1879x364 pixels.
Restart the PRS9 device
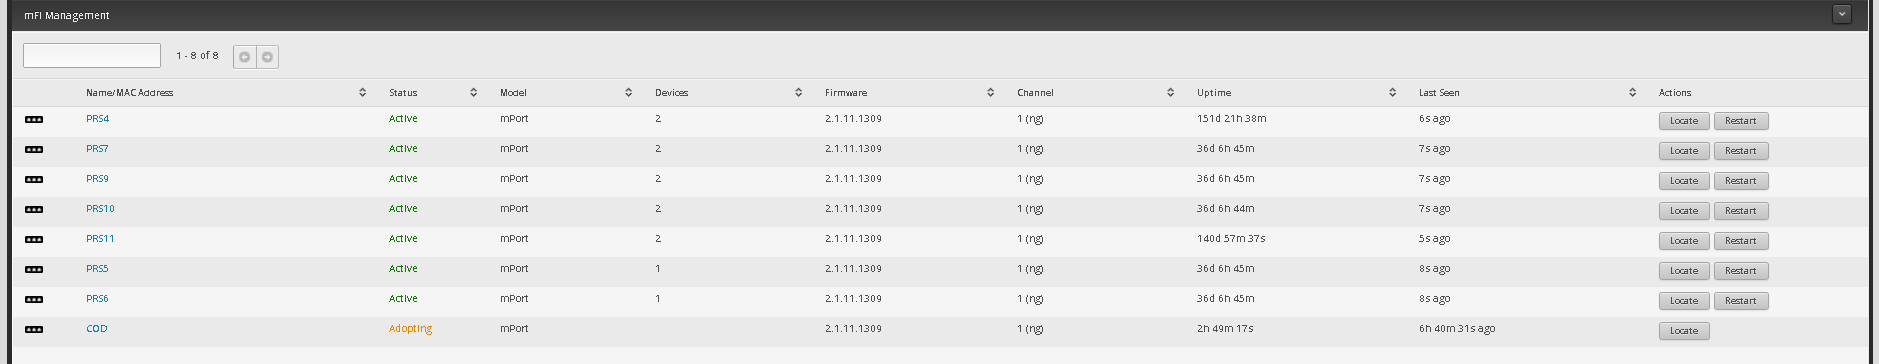(1740, 181)
